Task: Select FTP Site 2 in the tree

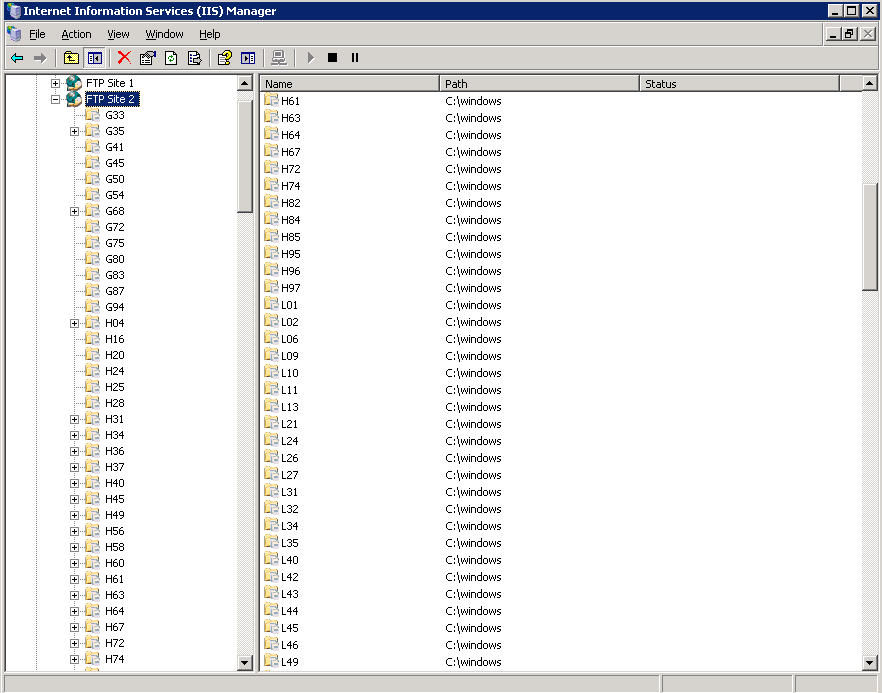Action: tap(110, 100)
